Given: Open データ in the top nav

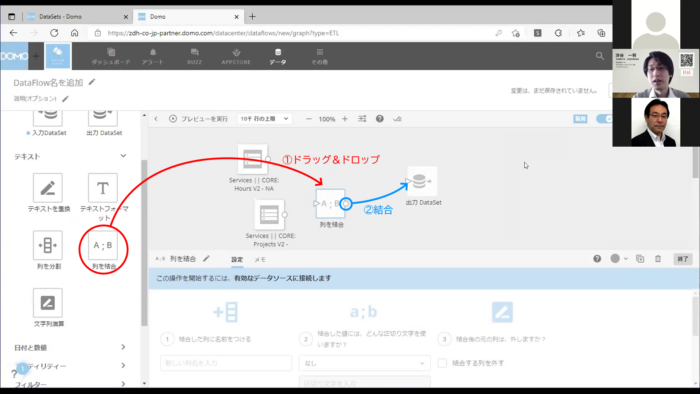Looking at the screenshot, I should coord(278,57).
